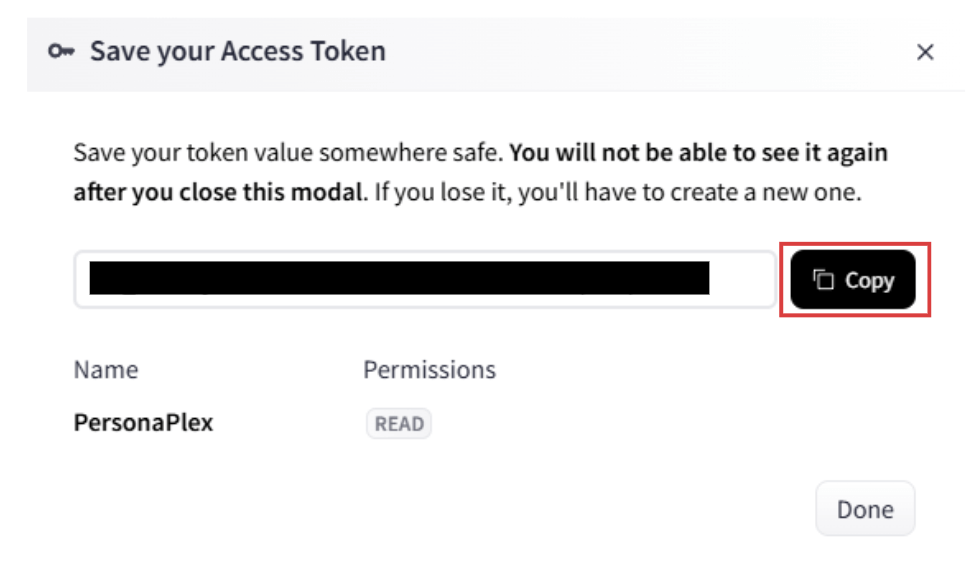
Task: Click the clipboard icon inside the Copy button
Action: click(x=824, y=280)
